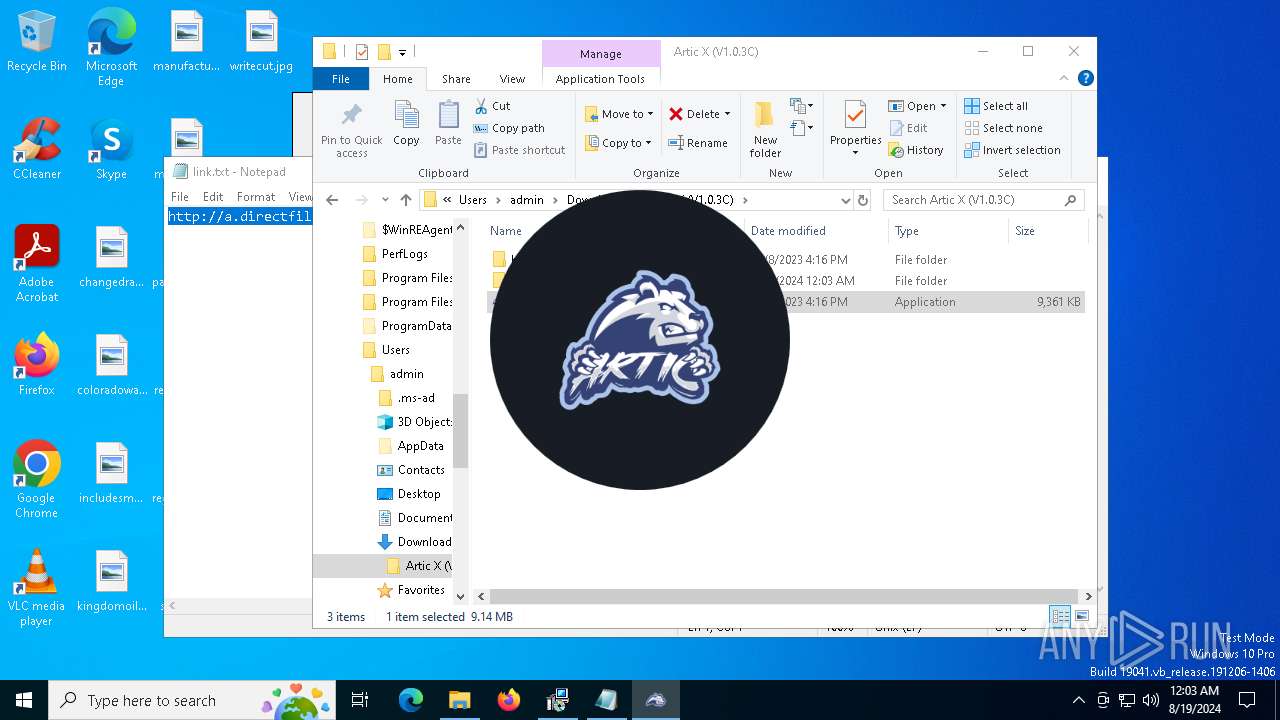Open Recycle Bin desktop icon
Image resolution: width=1280 pixels, height=720 pixels.
point(37,43)
